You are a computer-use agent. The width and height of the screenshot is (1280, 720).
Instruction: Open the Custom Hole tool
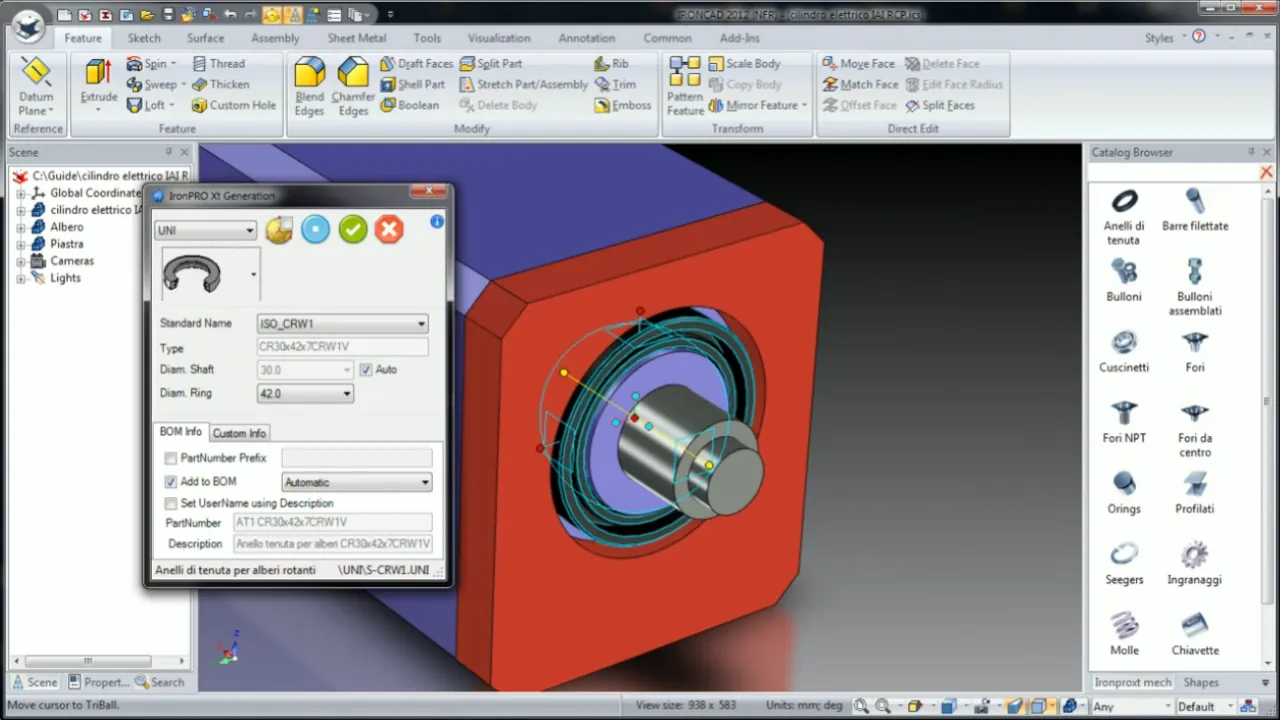234,105
